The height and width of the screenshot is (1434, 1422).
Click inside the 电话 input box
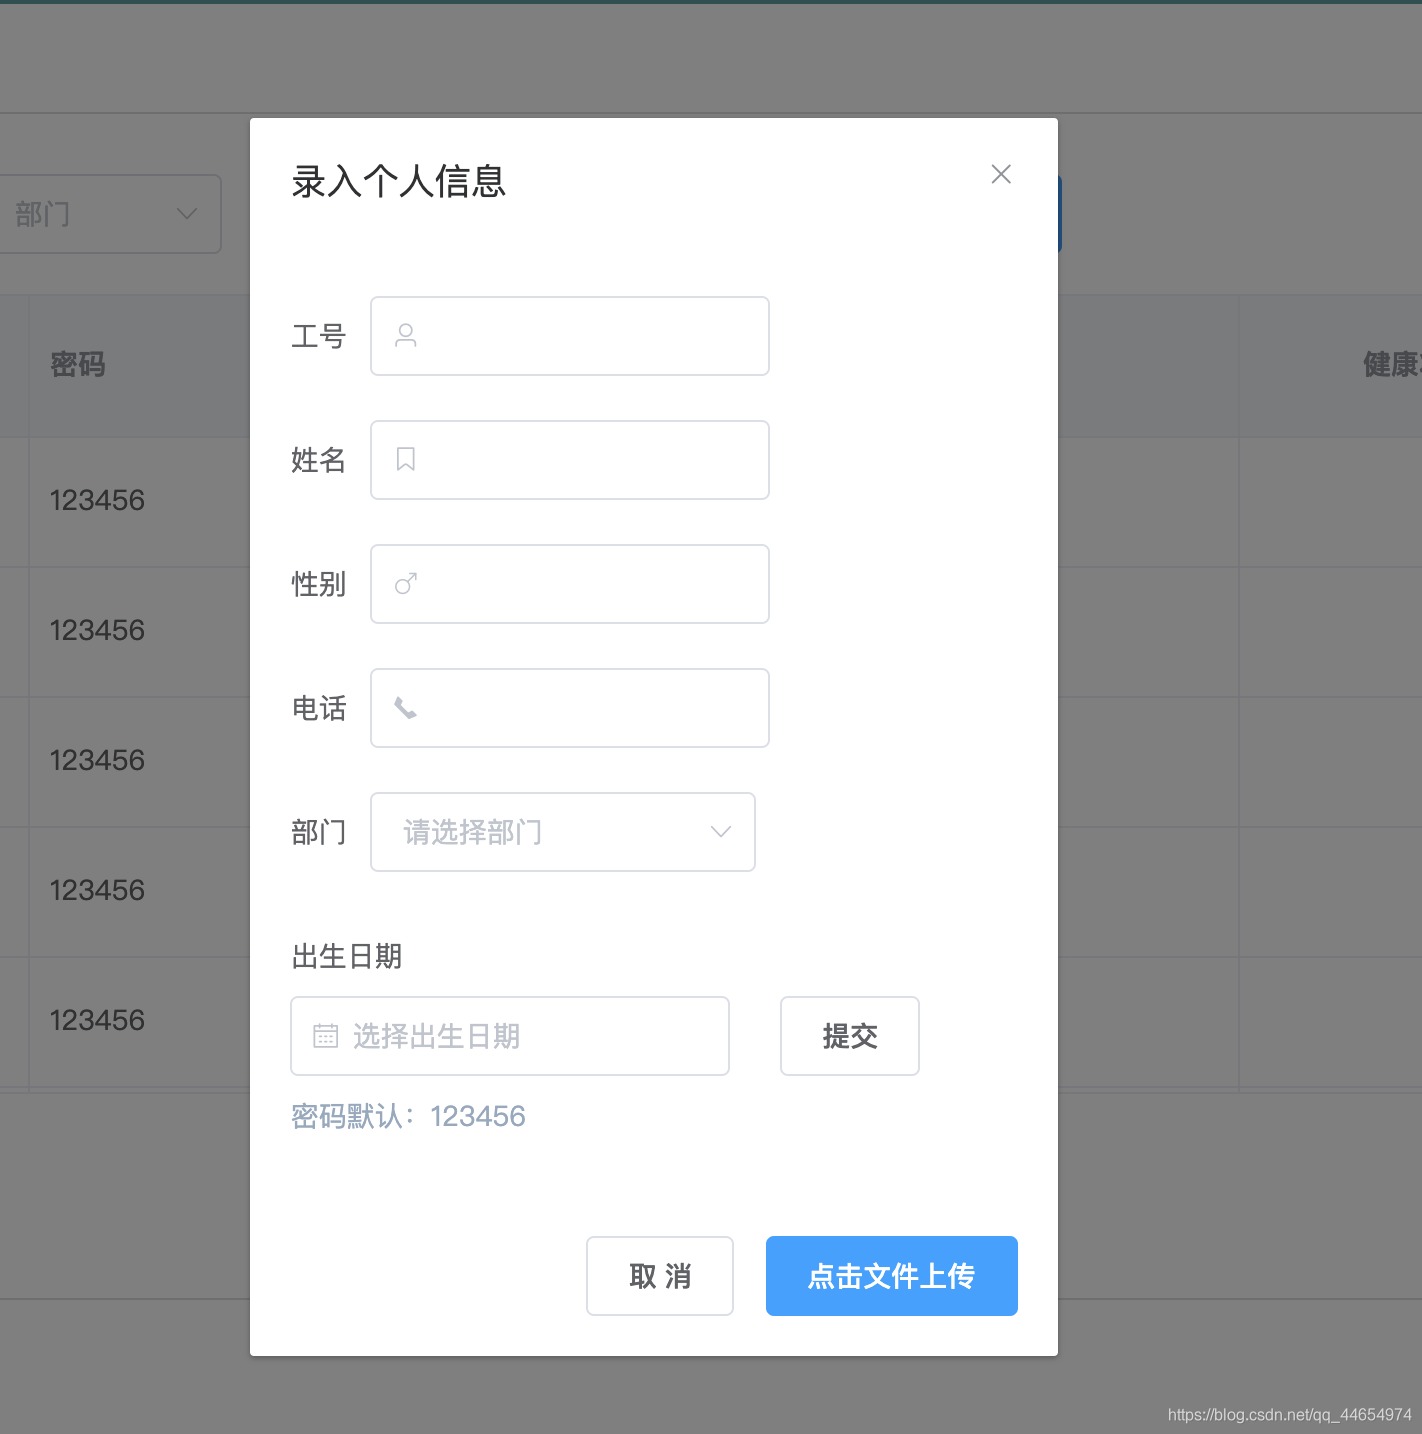click(x=570, y=707)
